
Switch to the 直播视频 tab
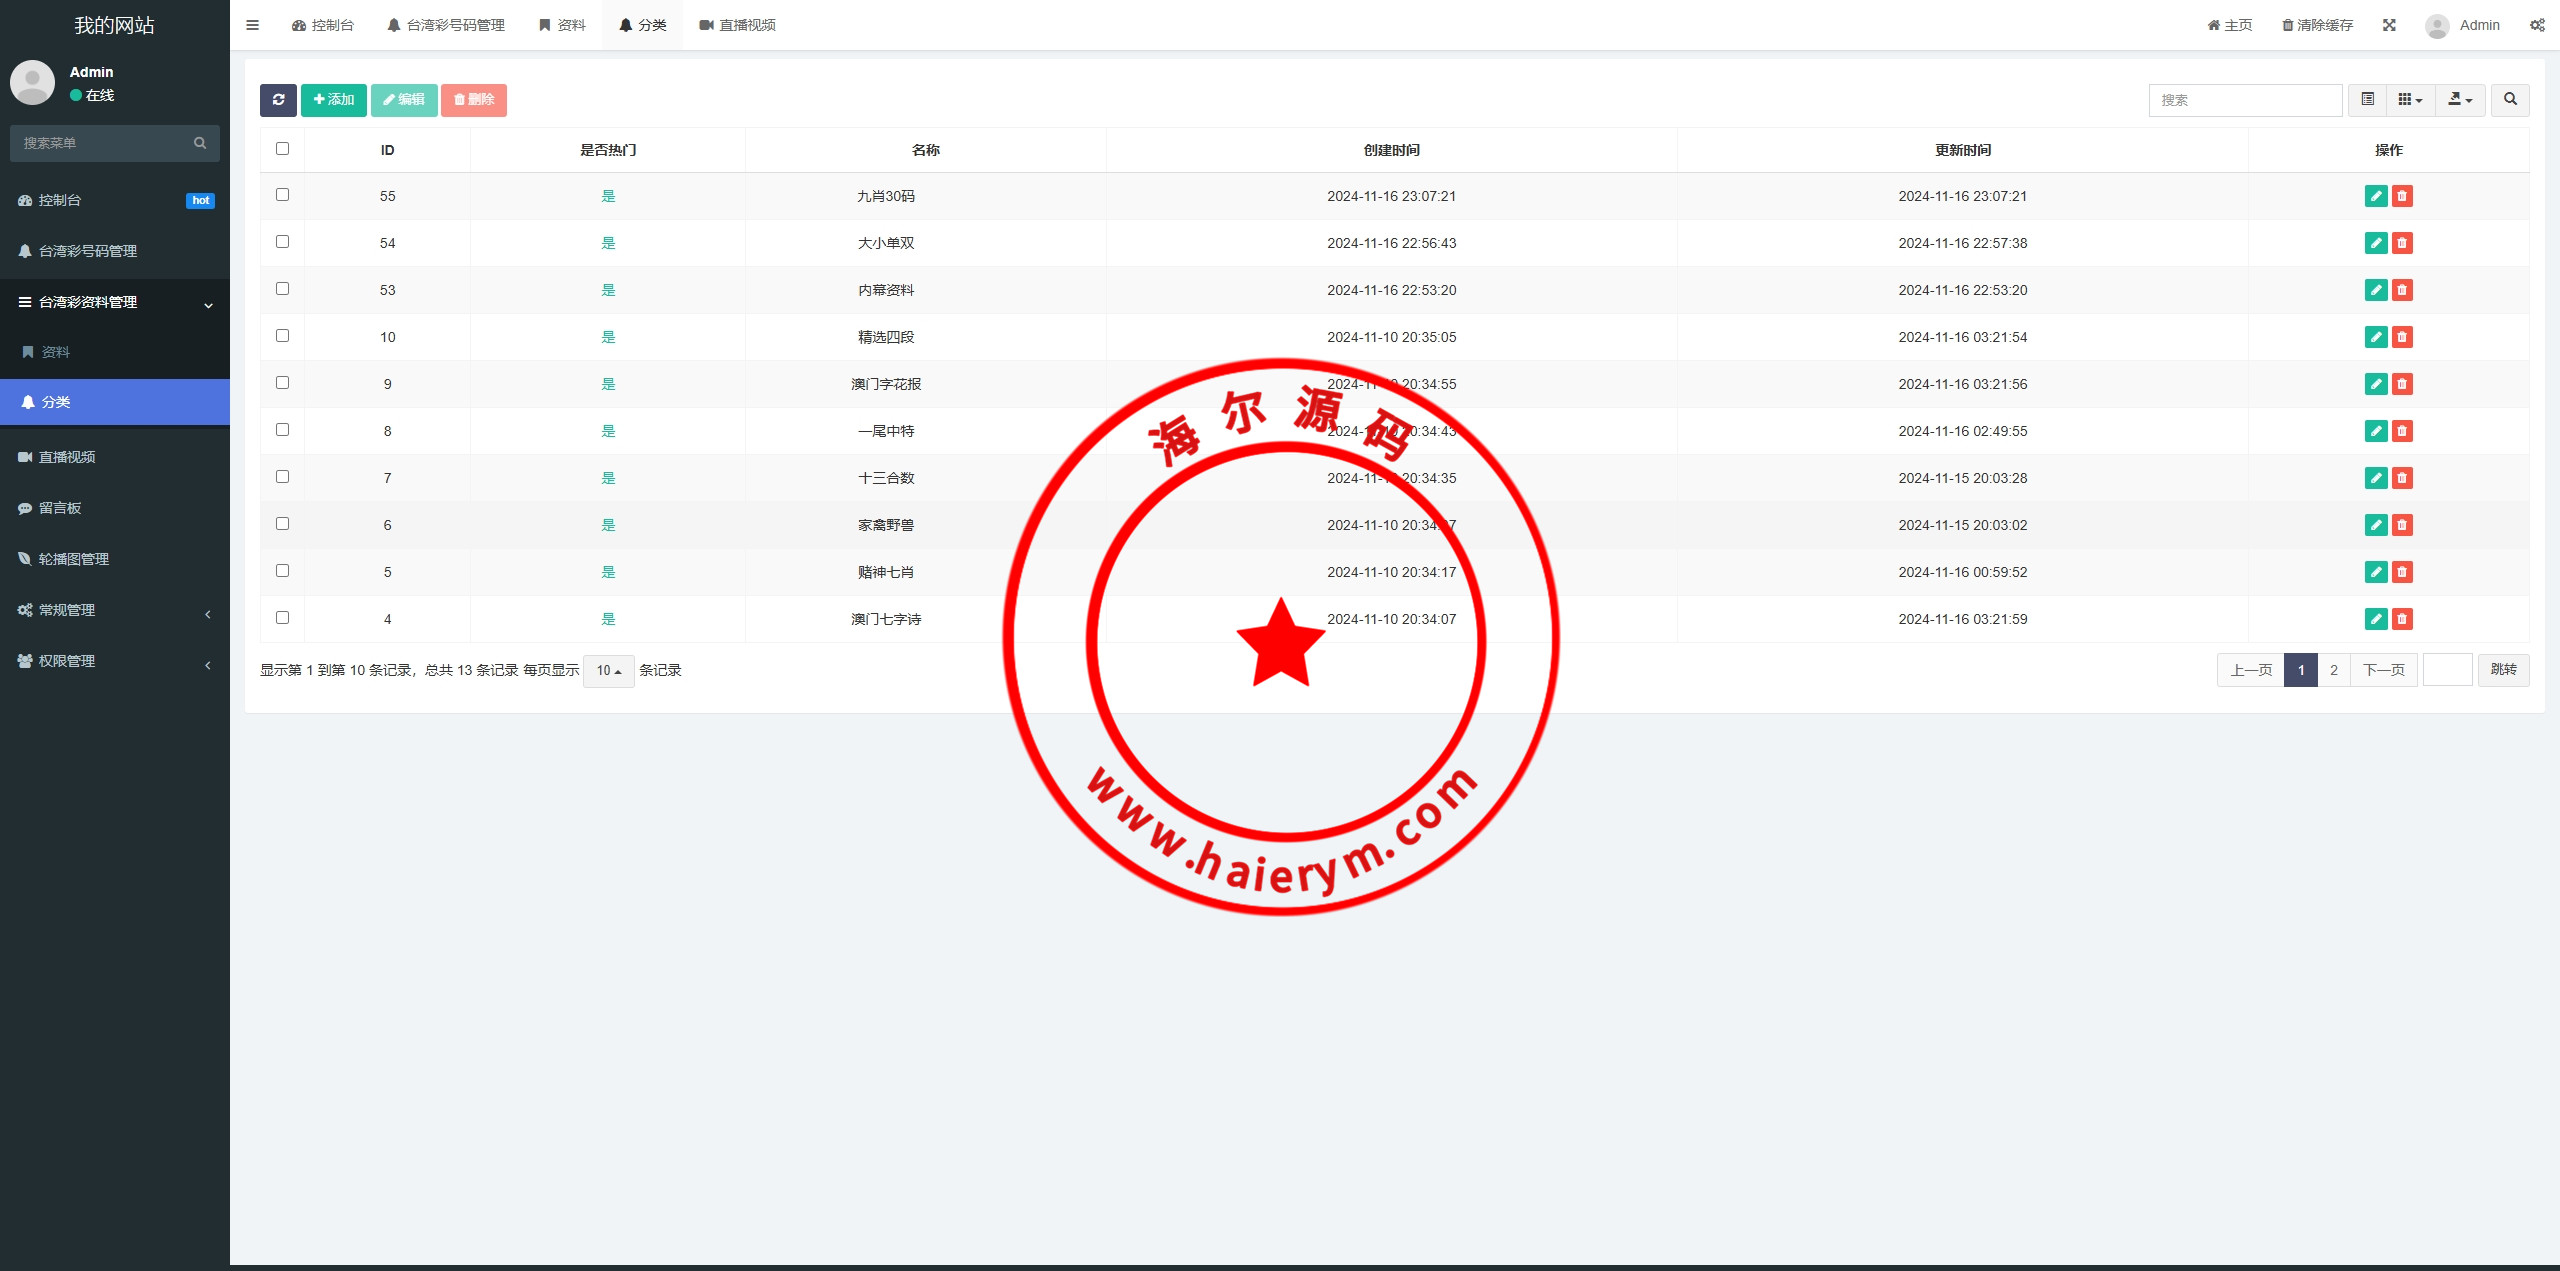coord(738,25)
